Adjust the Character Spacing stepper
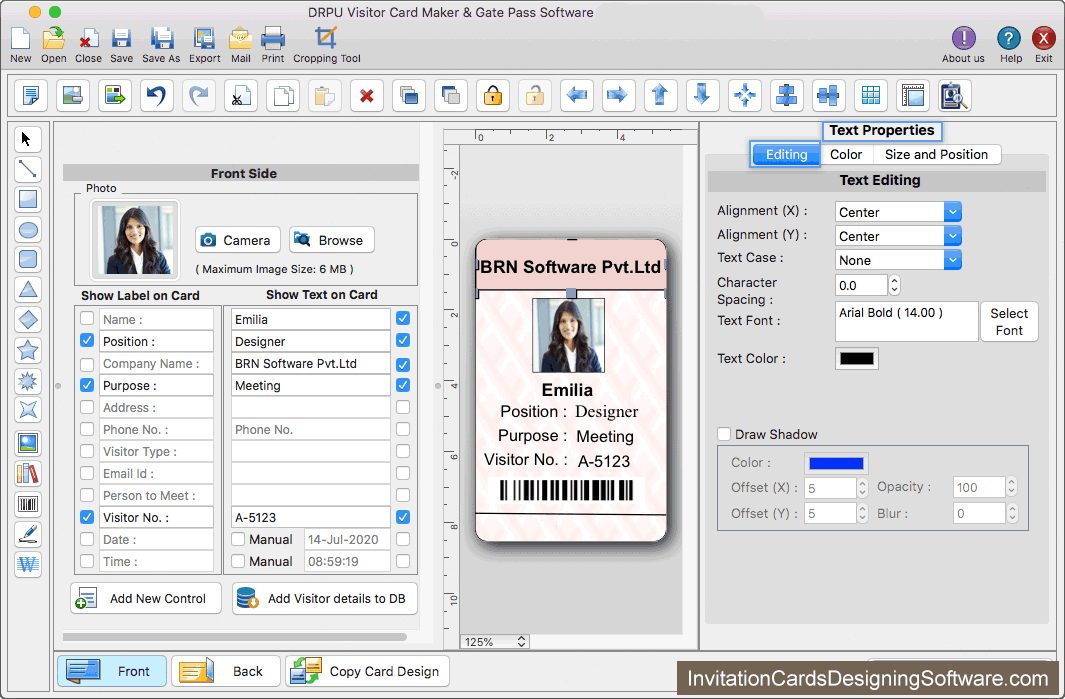Image resolution: width=1065 pixels, height=699 pixels. click(895, 285)
